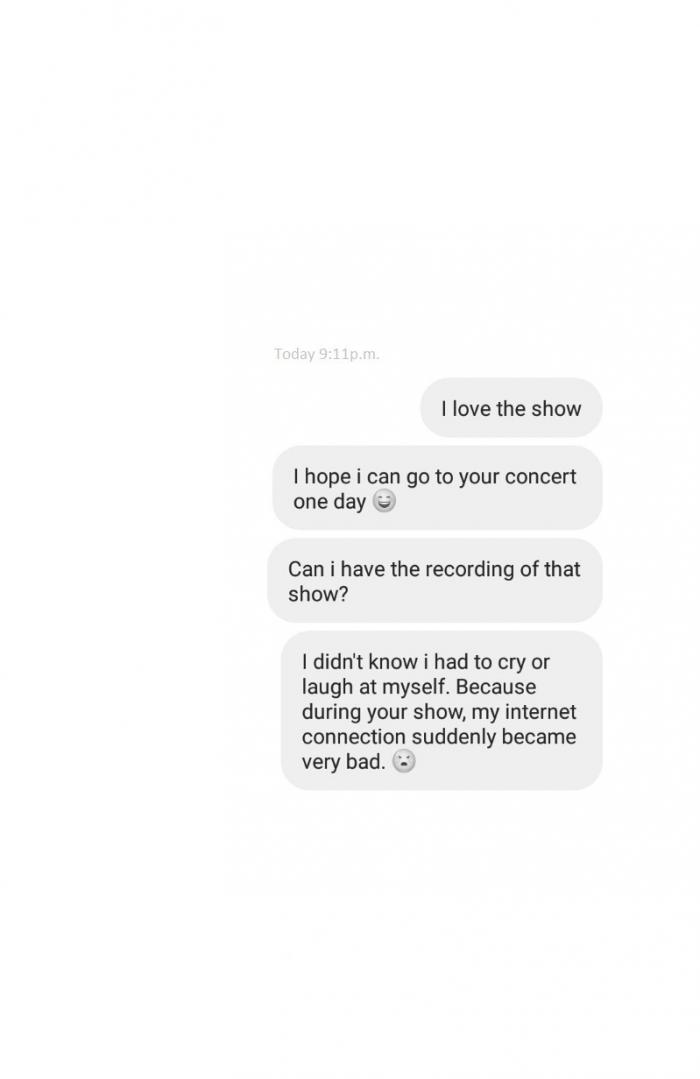The height and width of the screenshot is (1079, 700).
Task: Select the "I didn't know i had to cry" bubble
Action: (442, 711)
